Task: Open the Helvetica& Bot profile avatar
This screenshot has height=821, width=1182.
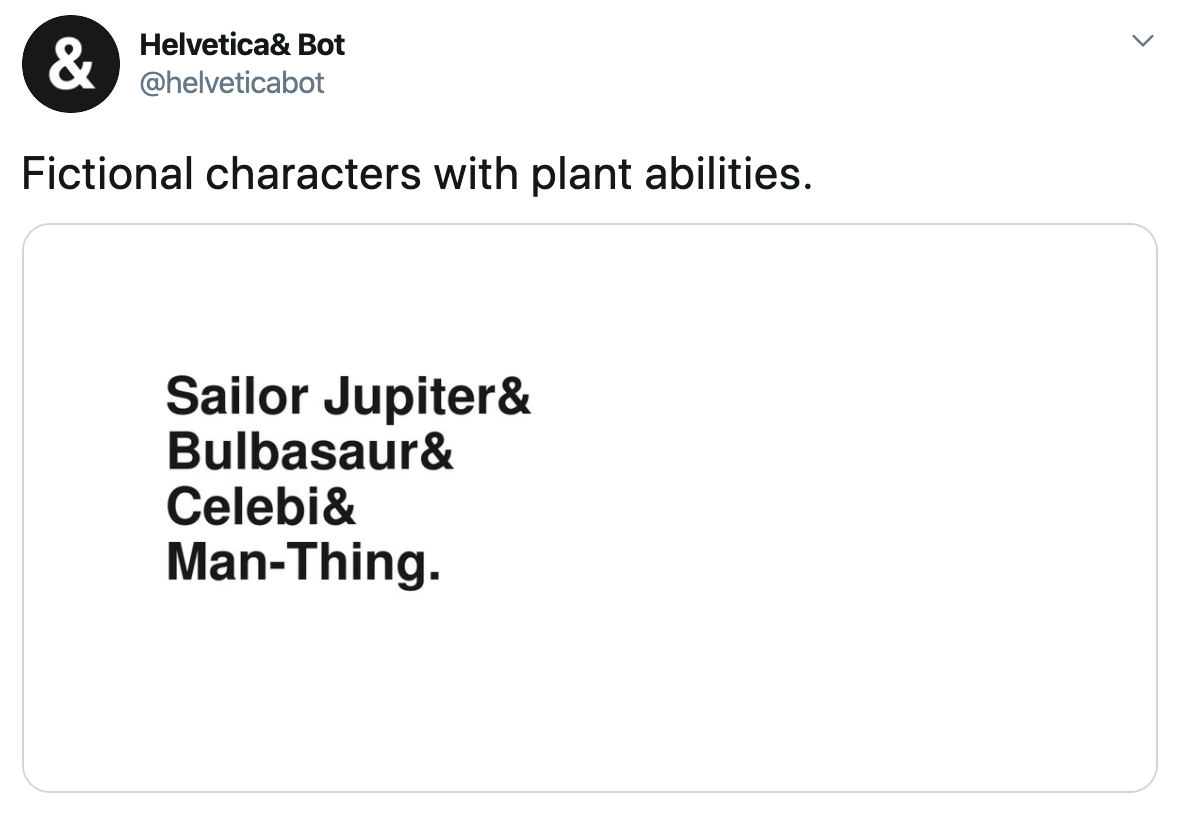Action: 70,64
